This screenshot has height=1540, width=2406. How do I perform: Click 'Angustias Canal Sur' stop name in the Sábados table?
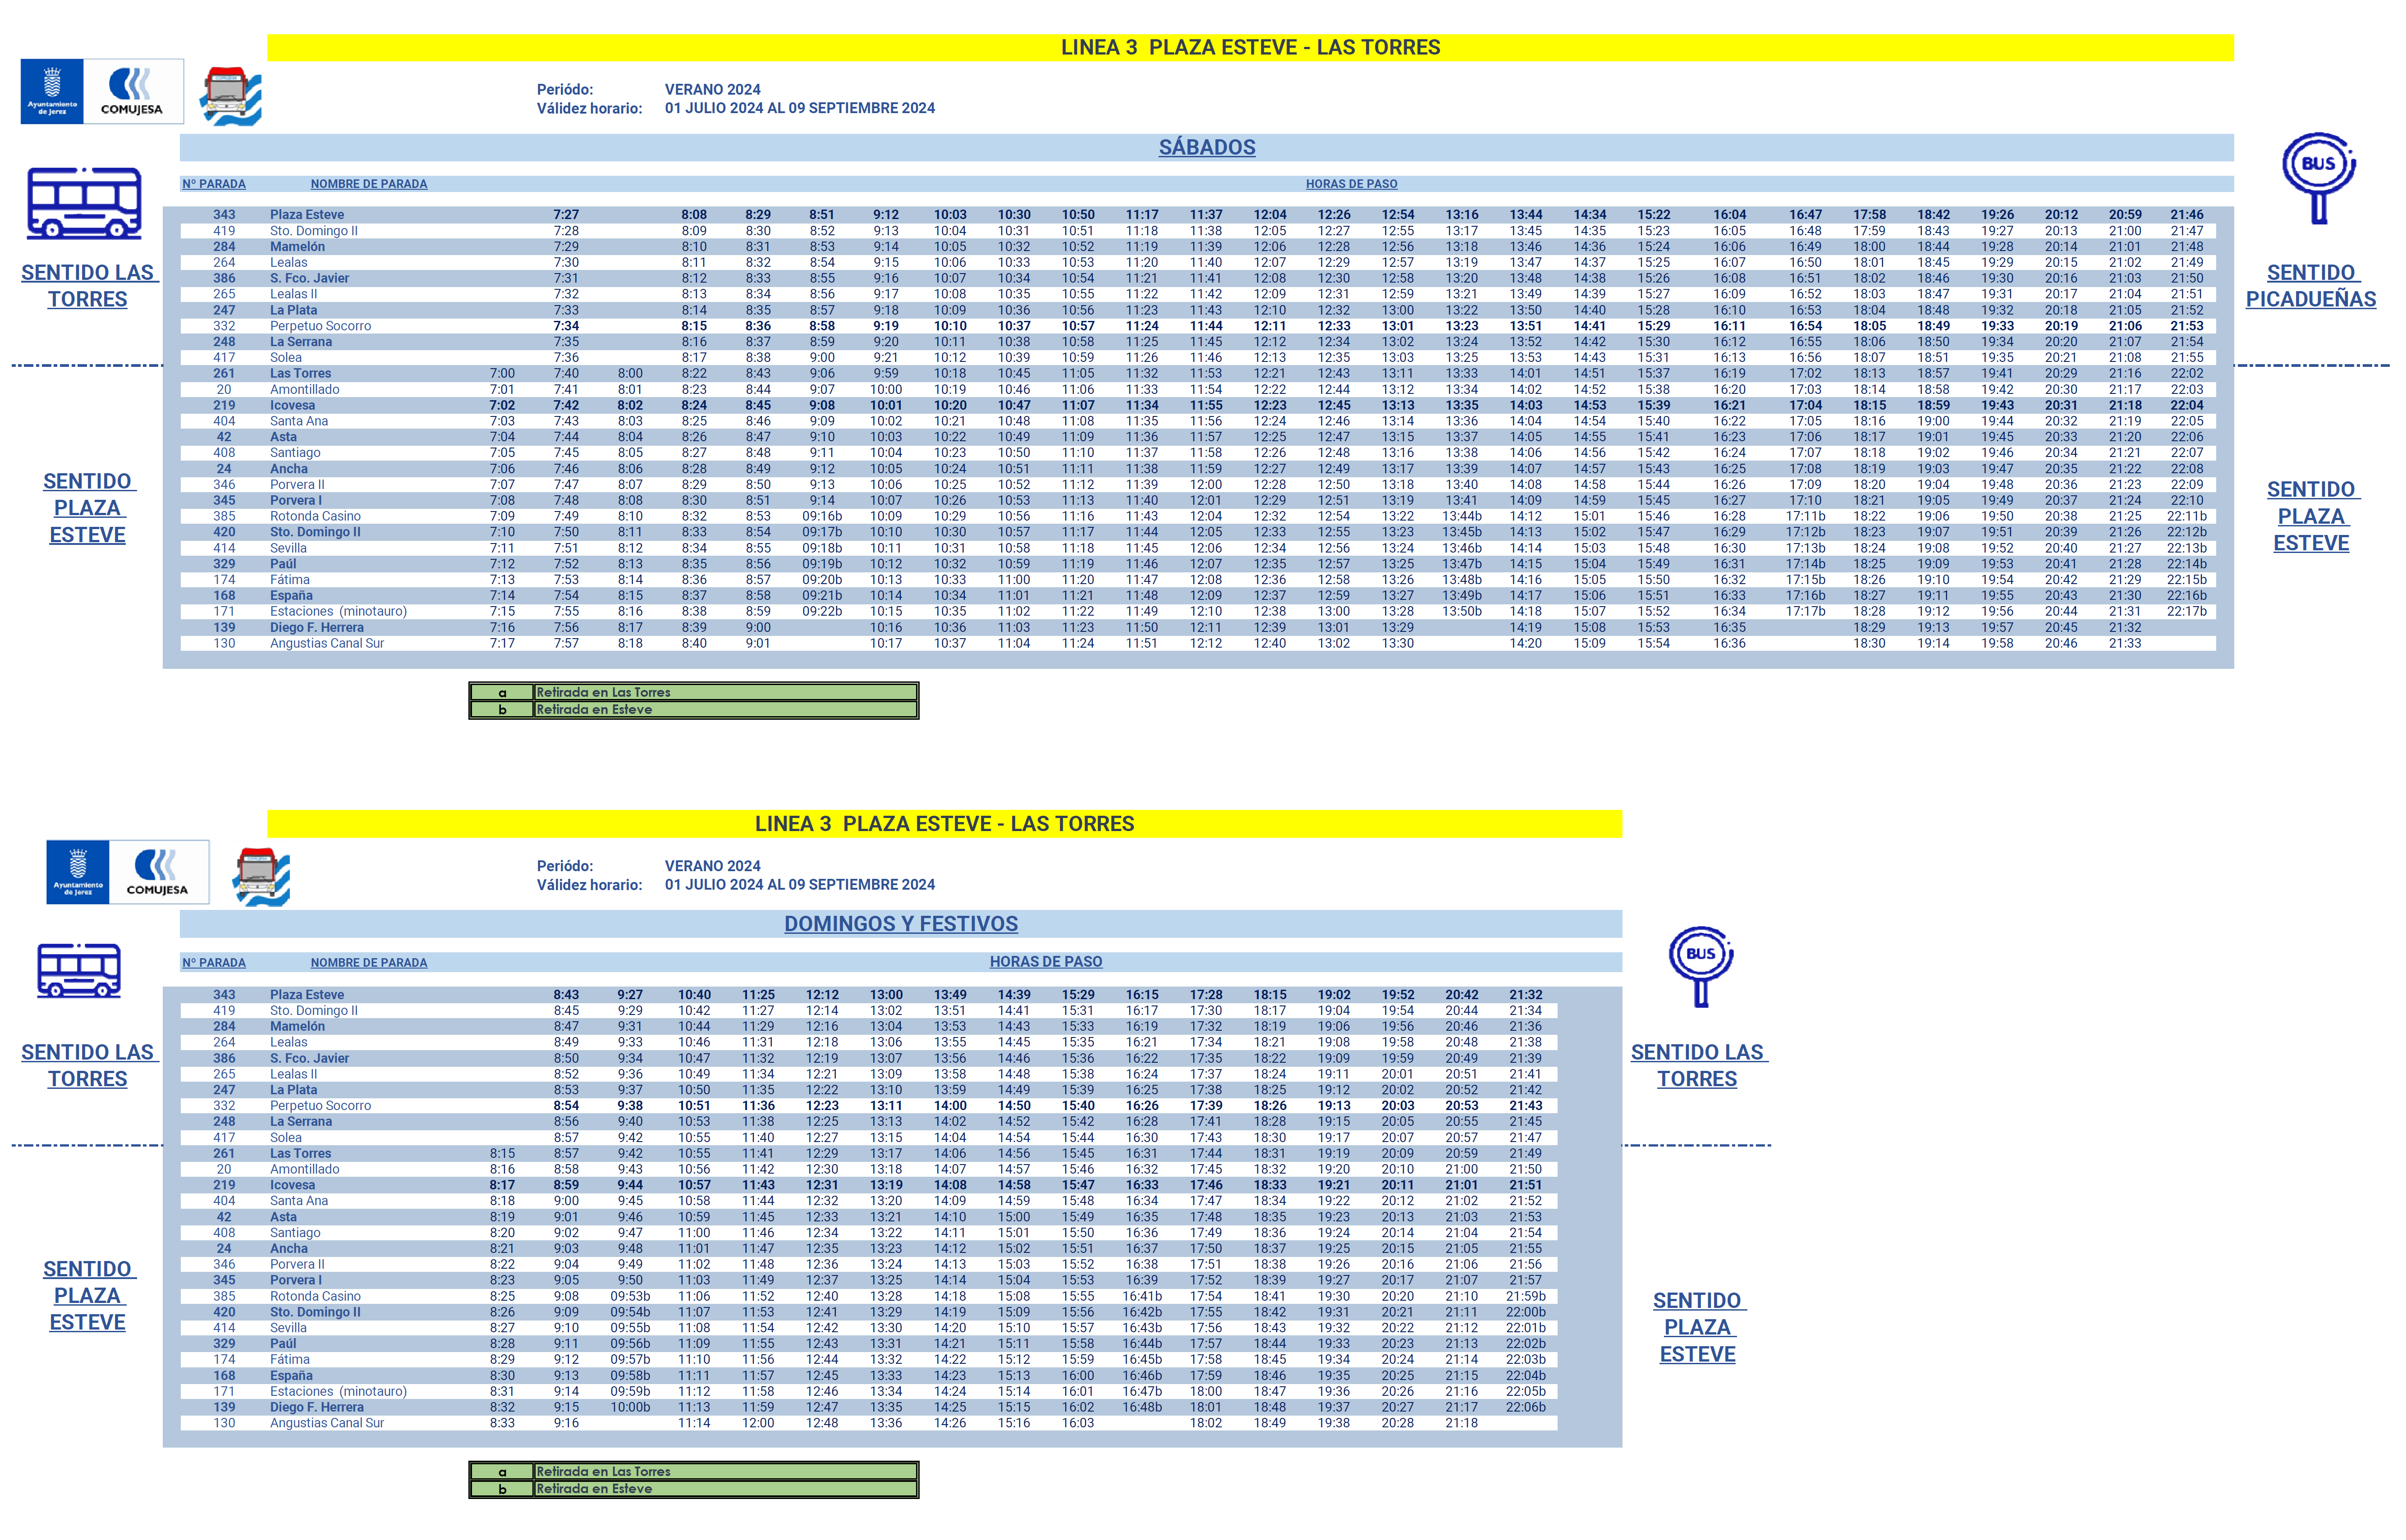327,643
